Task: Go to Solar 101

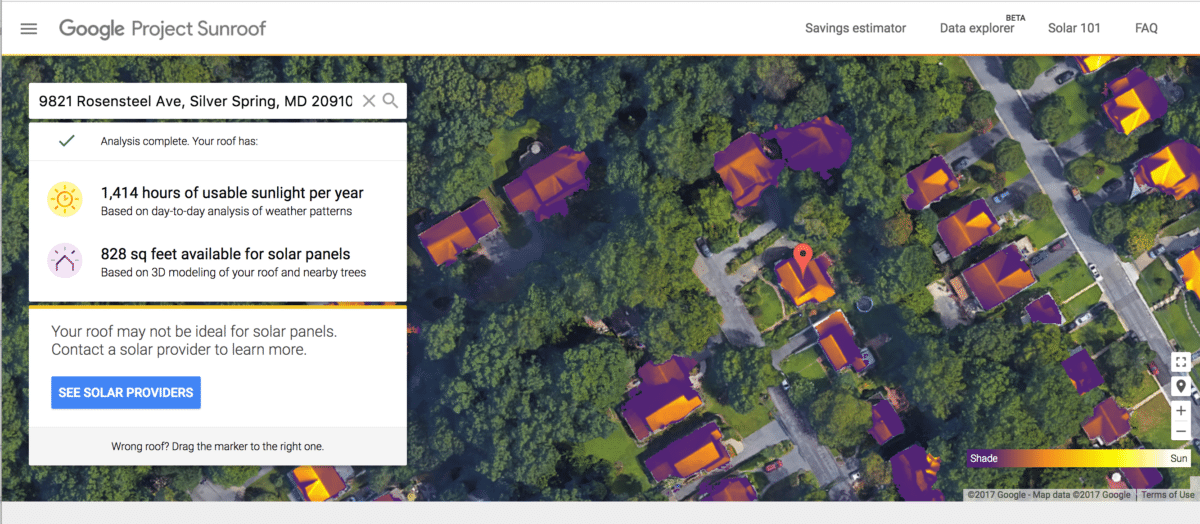Action: [x=1074, y=28]
